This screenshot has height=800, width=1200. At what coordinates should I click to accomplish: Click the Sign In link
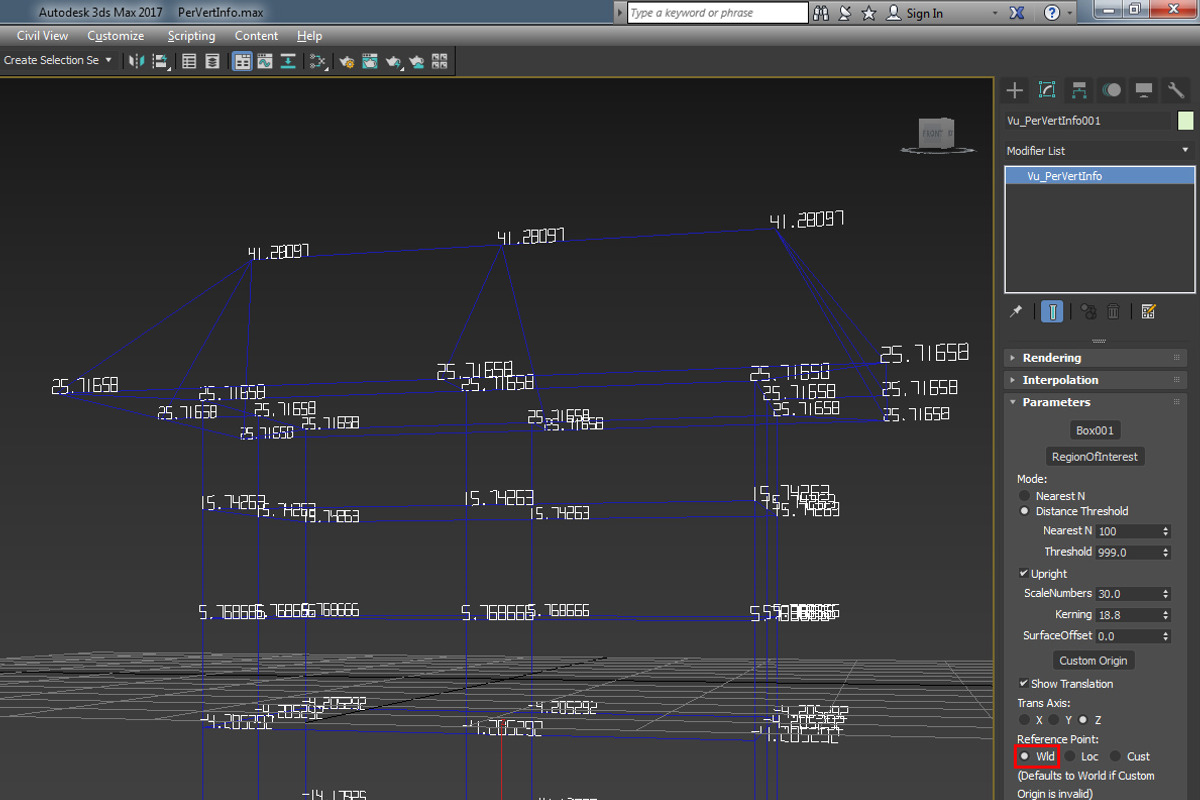924,14
